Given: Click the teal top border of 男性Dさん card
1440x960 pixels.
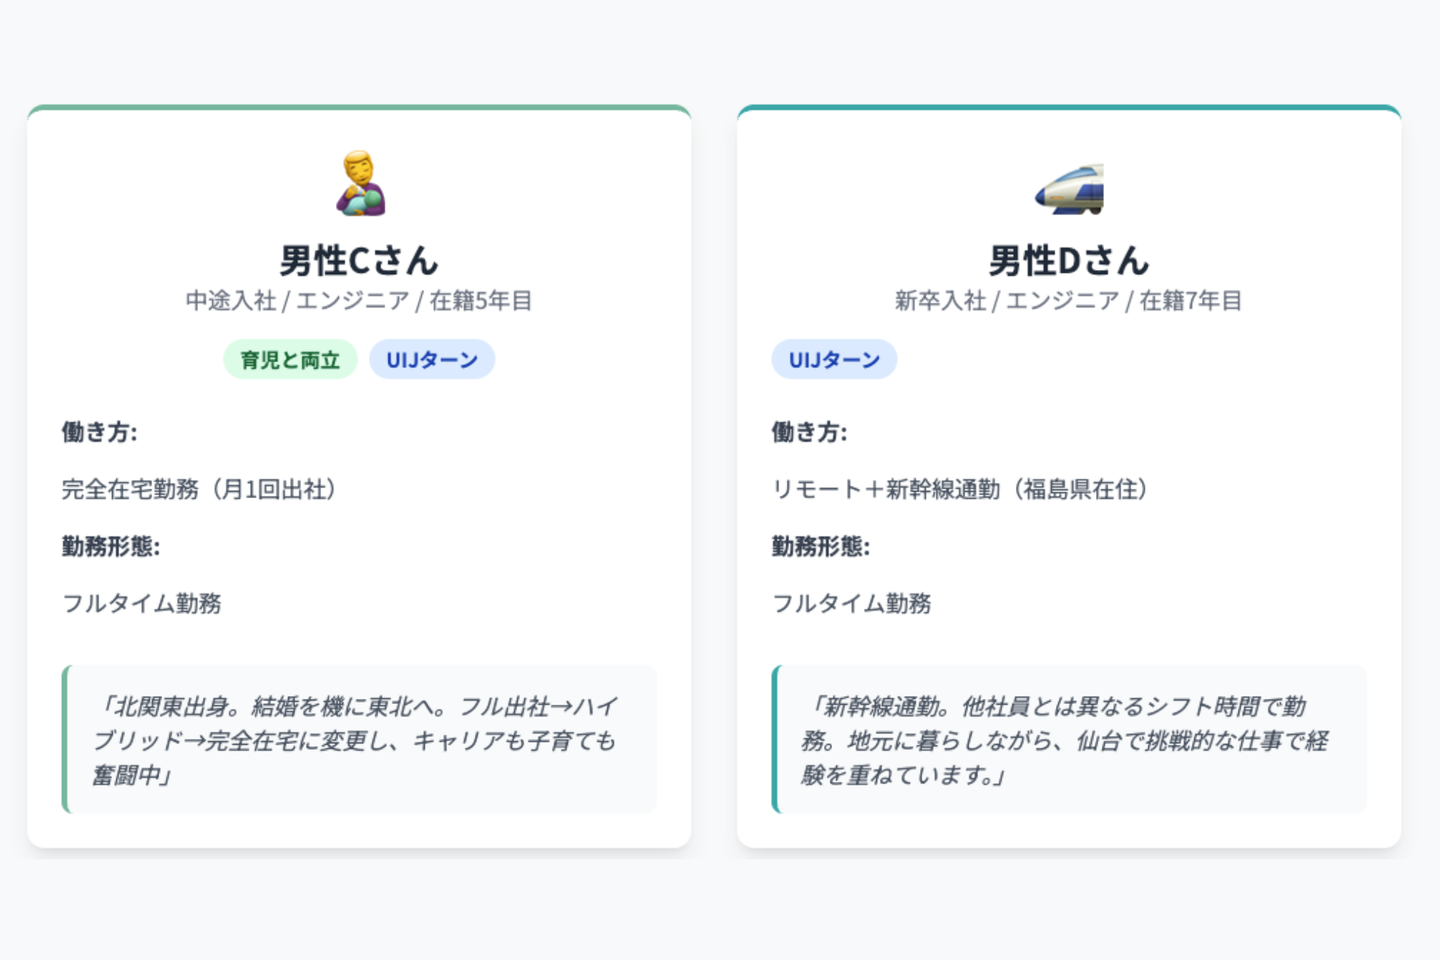Looking at the screenshot, I should click(1069, 108).
